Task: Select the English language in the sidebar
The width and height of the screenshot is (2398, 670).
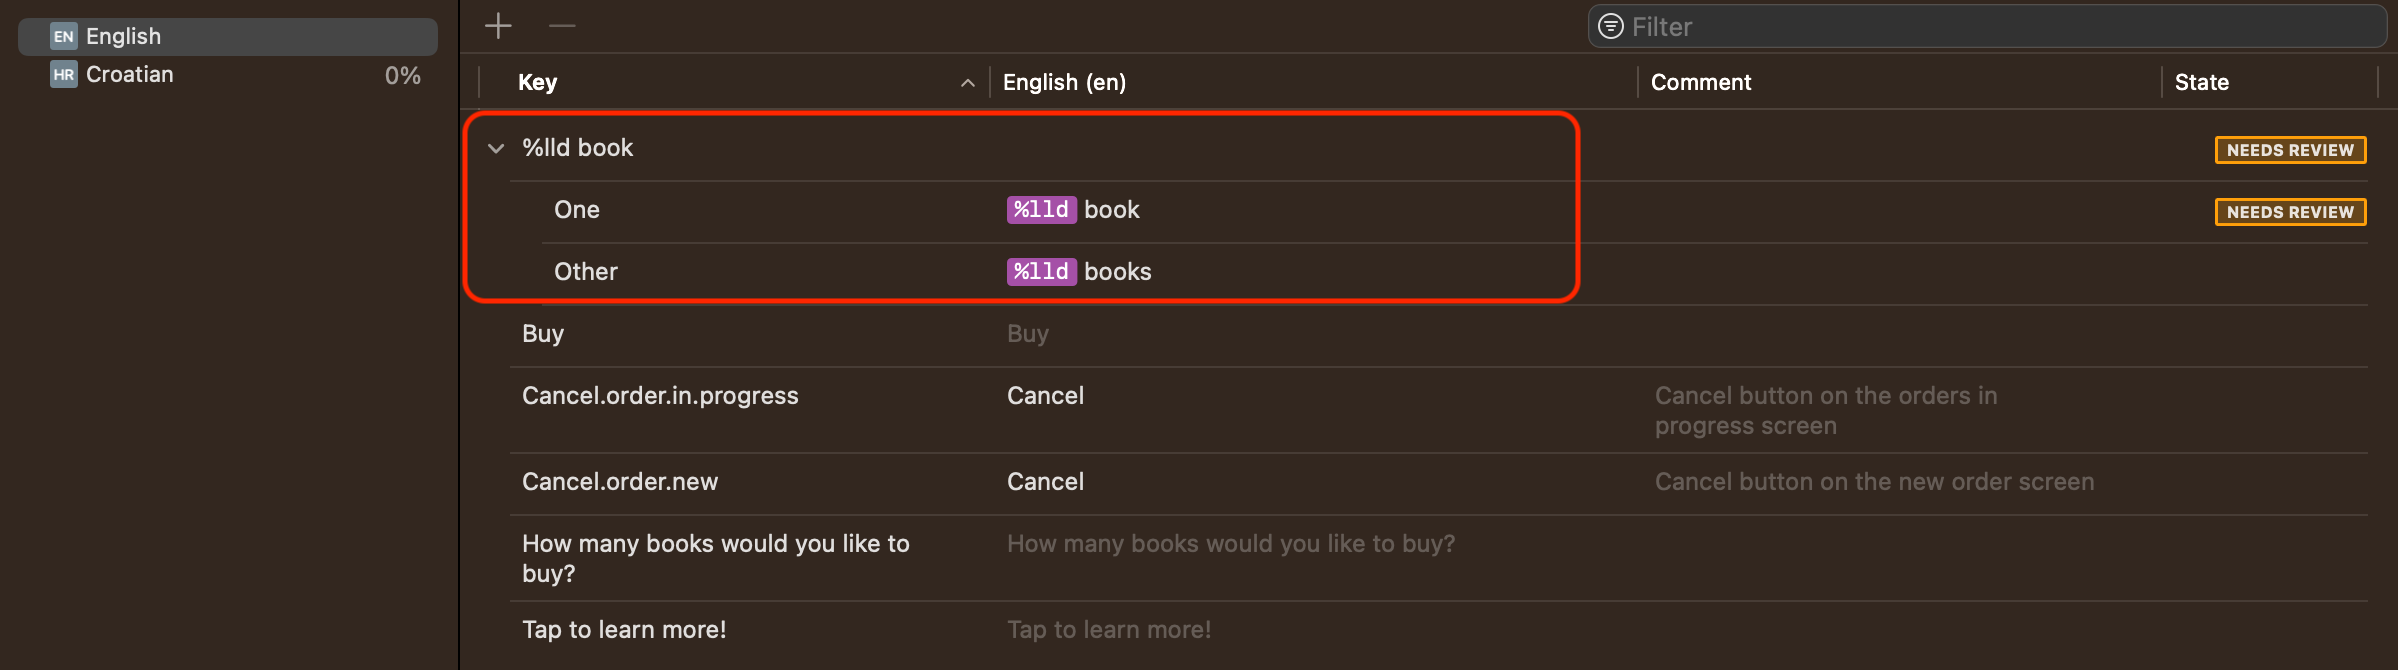Action: [228, 36]
